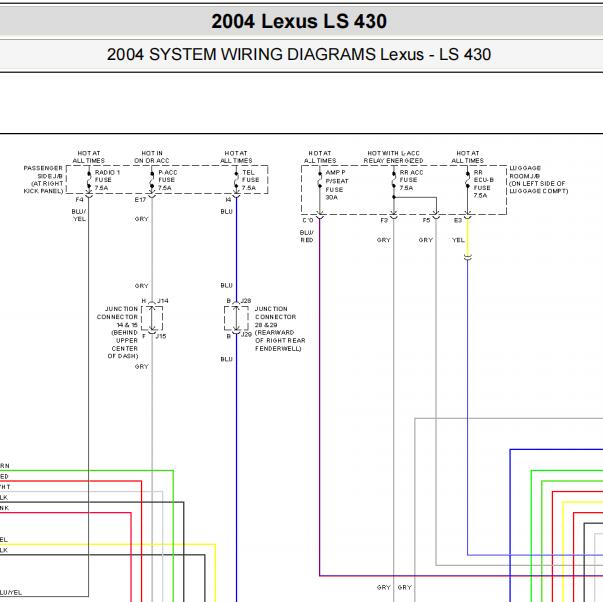Click the "GRY" wire label directly below F3
The image size is (603, 602).
(x=383, y=240)
